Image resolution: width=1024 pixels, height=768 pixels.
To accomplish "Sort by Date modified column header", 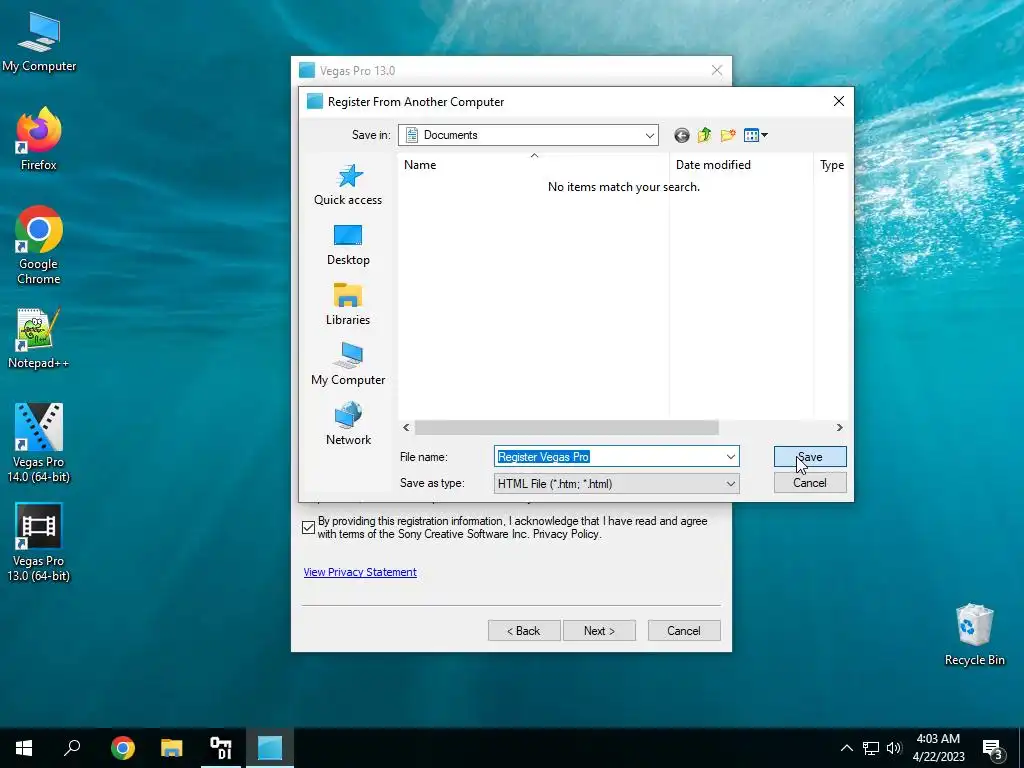I will (x=741, y=165).
